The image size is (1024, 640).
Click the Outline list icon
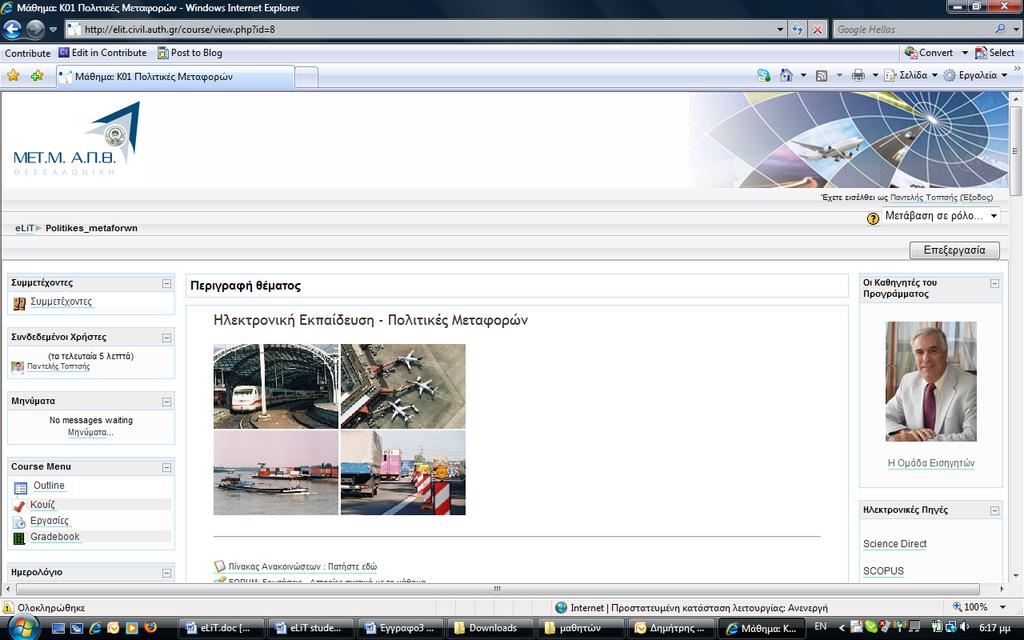coord(20,487)
